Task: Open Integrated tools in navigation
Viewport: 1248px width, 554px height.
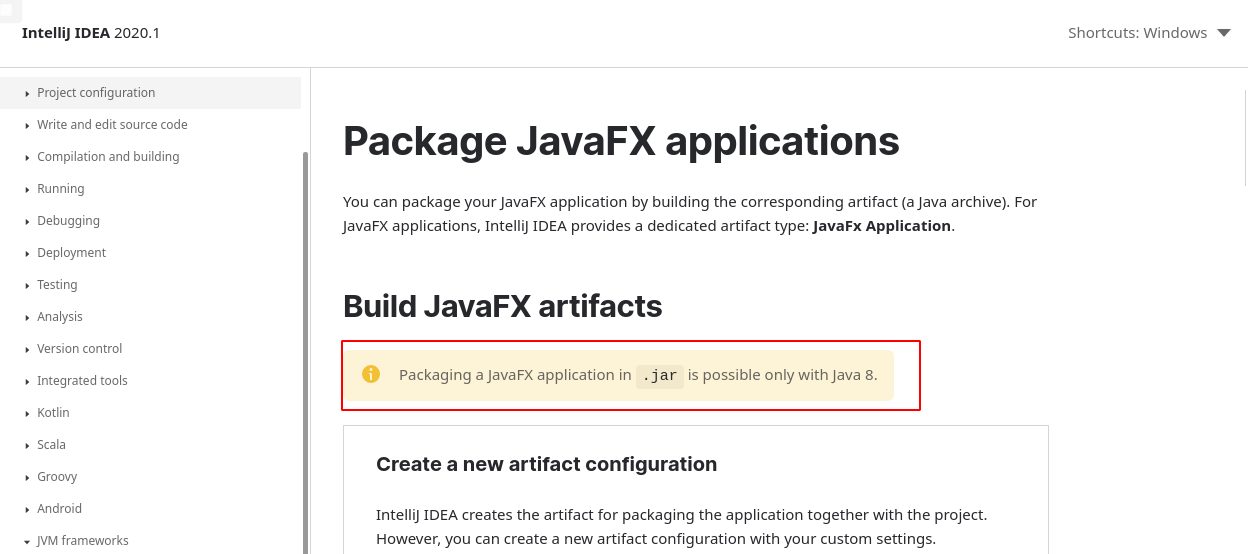Action: tap(82, 381)
